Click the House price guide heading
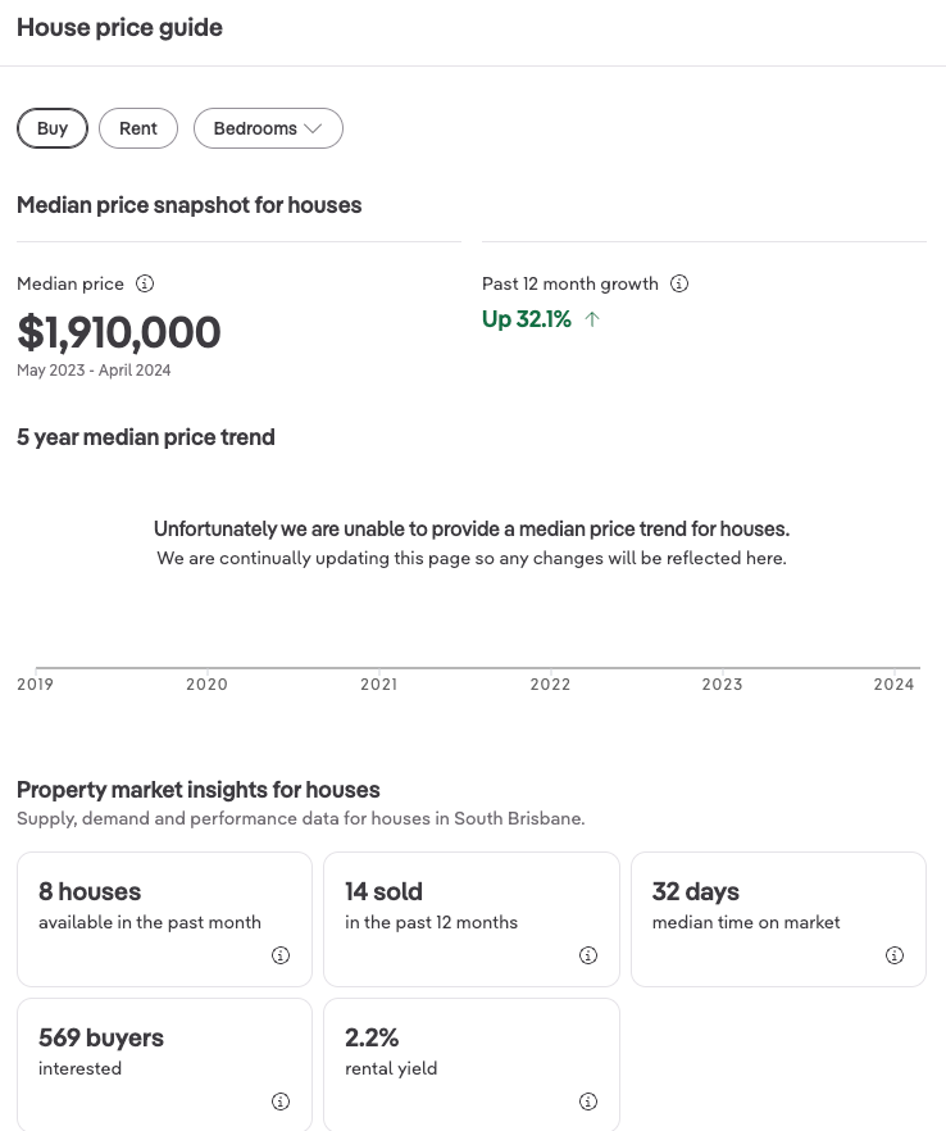The height and width of the screenshot is (1132, 946). click(x=120, y=28)
